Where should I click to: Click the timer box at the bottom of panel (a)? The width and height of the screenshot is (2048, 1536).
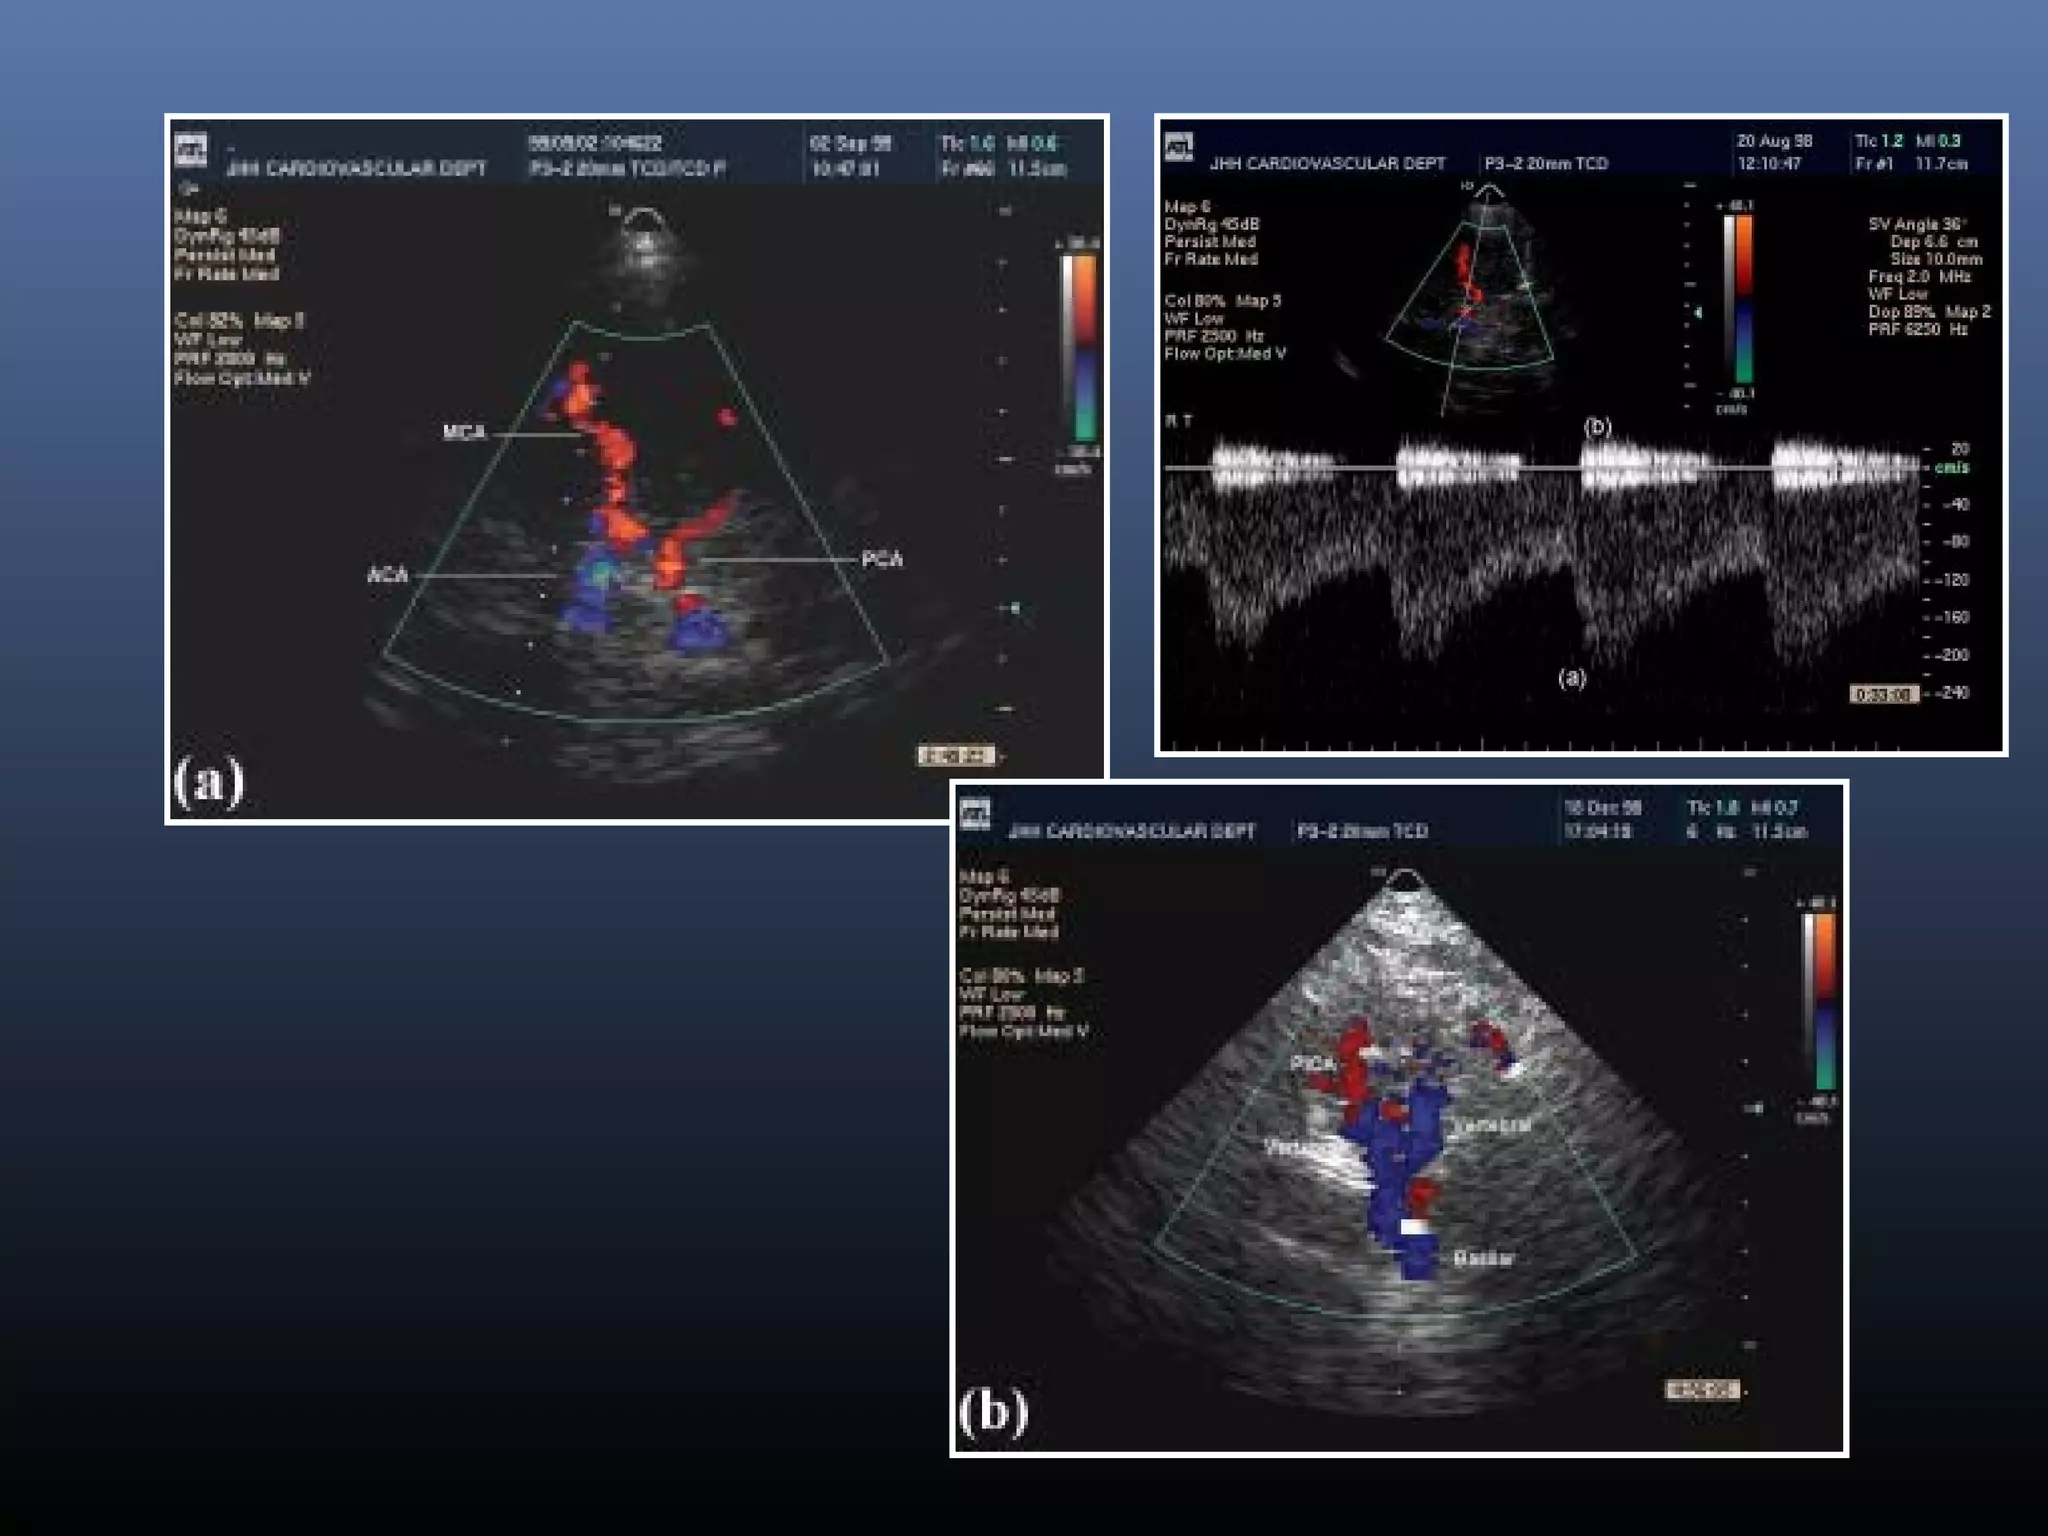956,755
